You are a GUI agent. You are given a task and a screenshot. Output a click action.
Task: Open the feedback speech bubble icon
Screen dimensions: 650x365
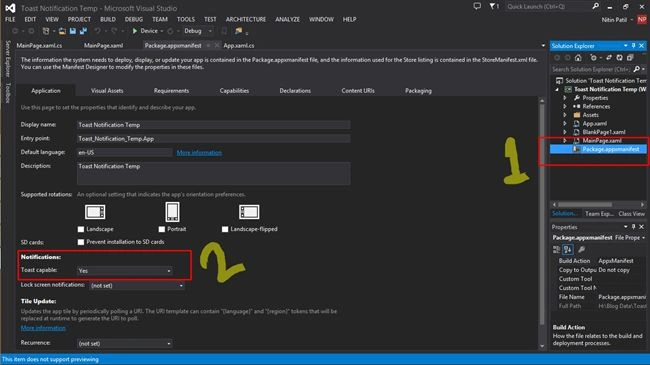[477, 6]
